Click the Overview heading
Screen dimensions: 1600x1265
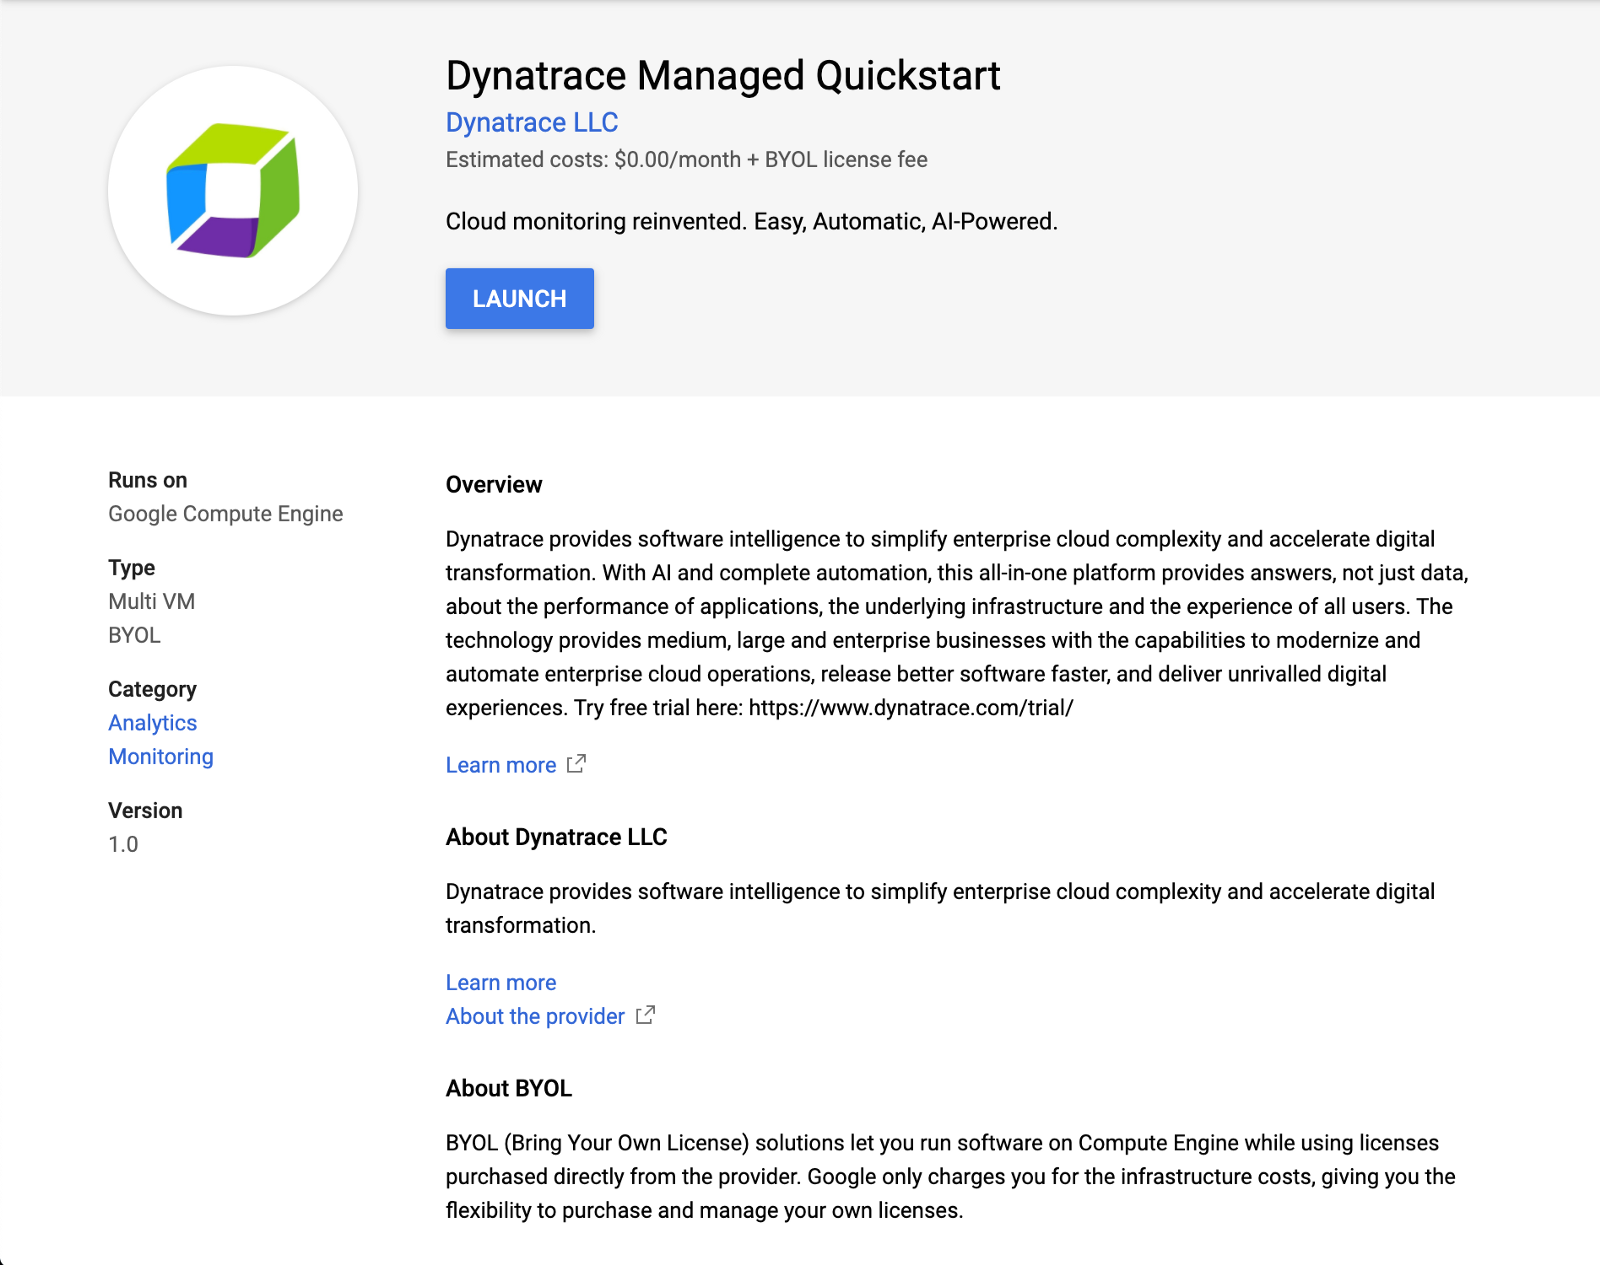tap(494, 485)
